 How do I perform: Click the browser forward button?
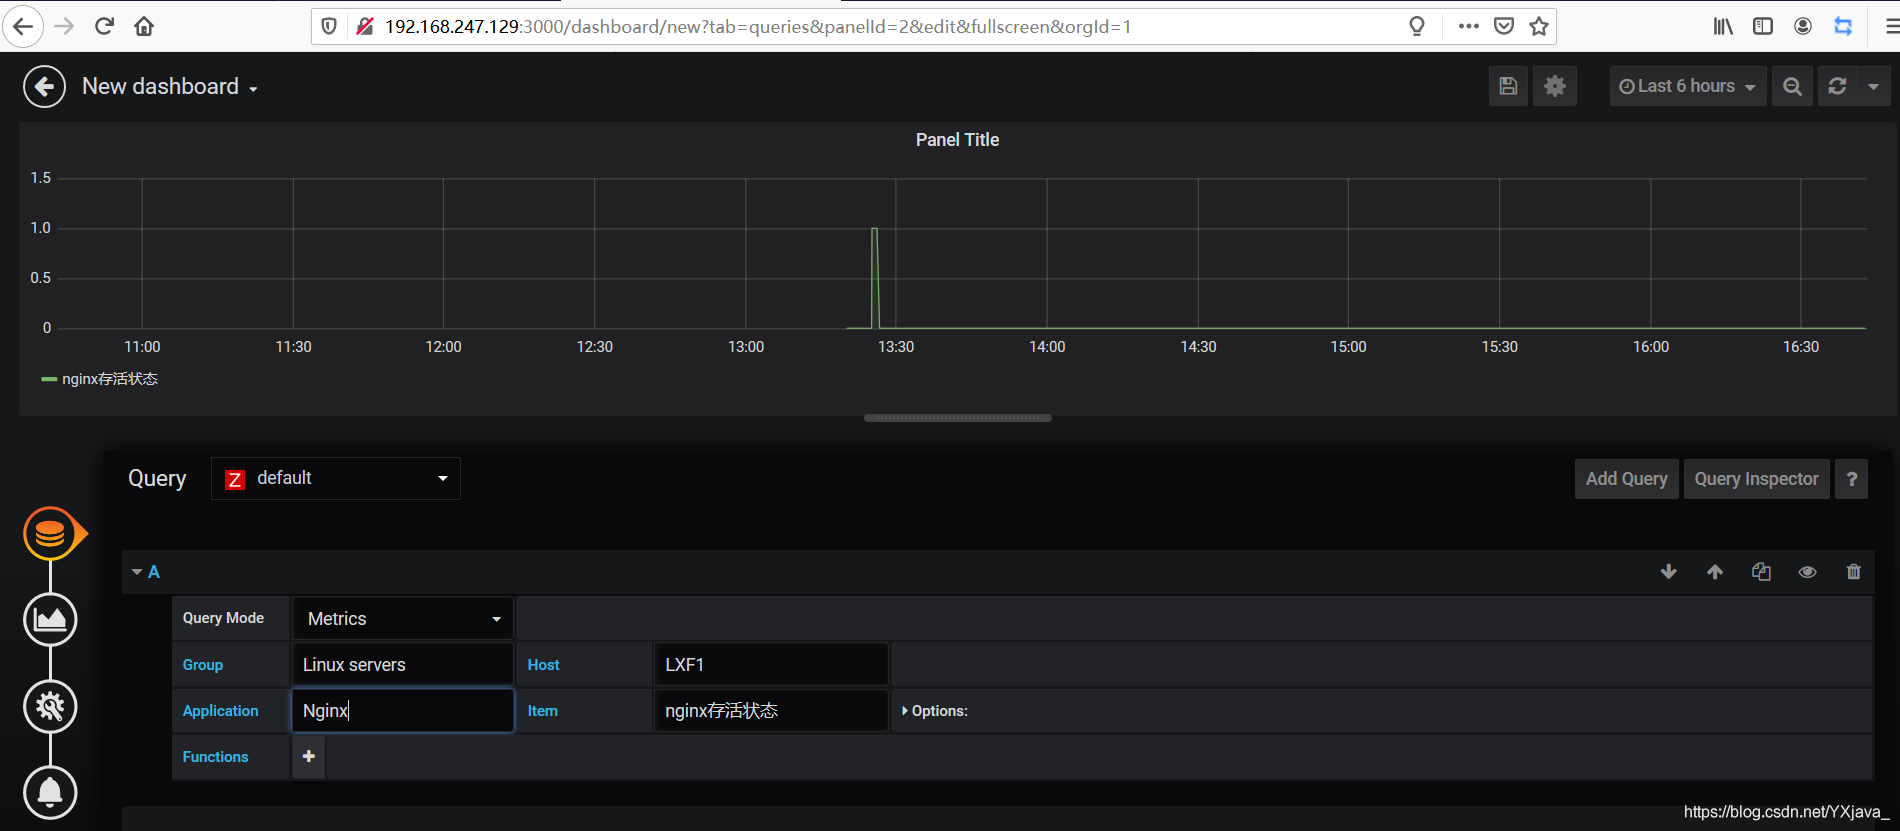(65, 26)
